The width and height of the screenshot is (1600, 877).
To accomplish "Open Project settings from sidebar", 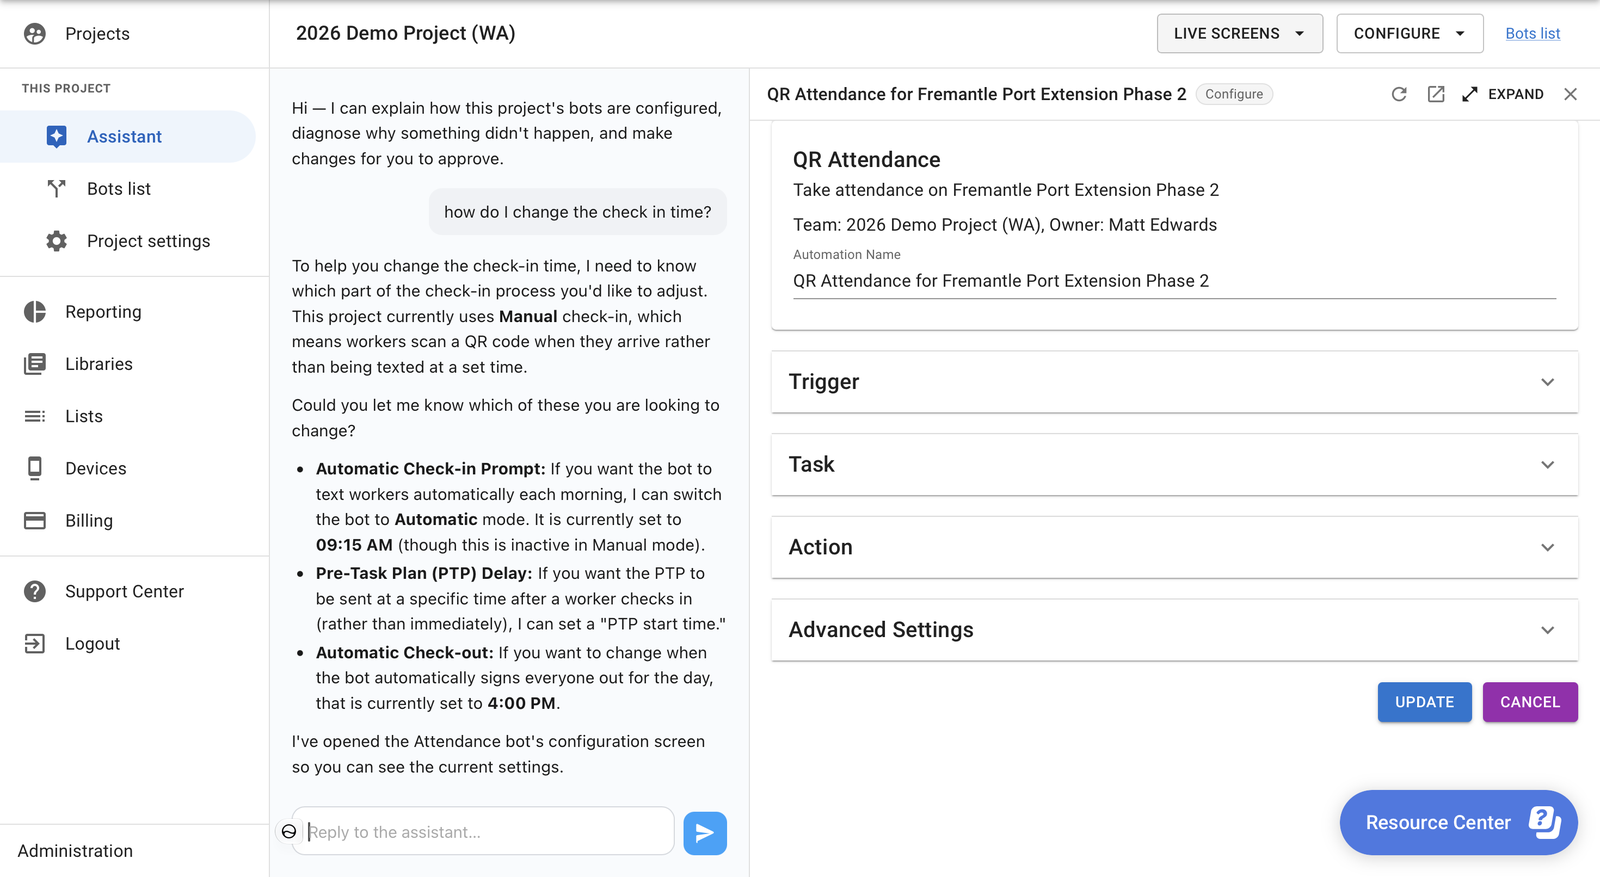I will 128,241.
